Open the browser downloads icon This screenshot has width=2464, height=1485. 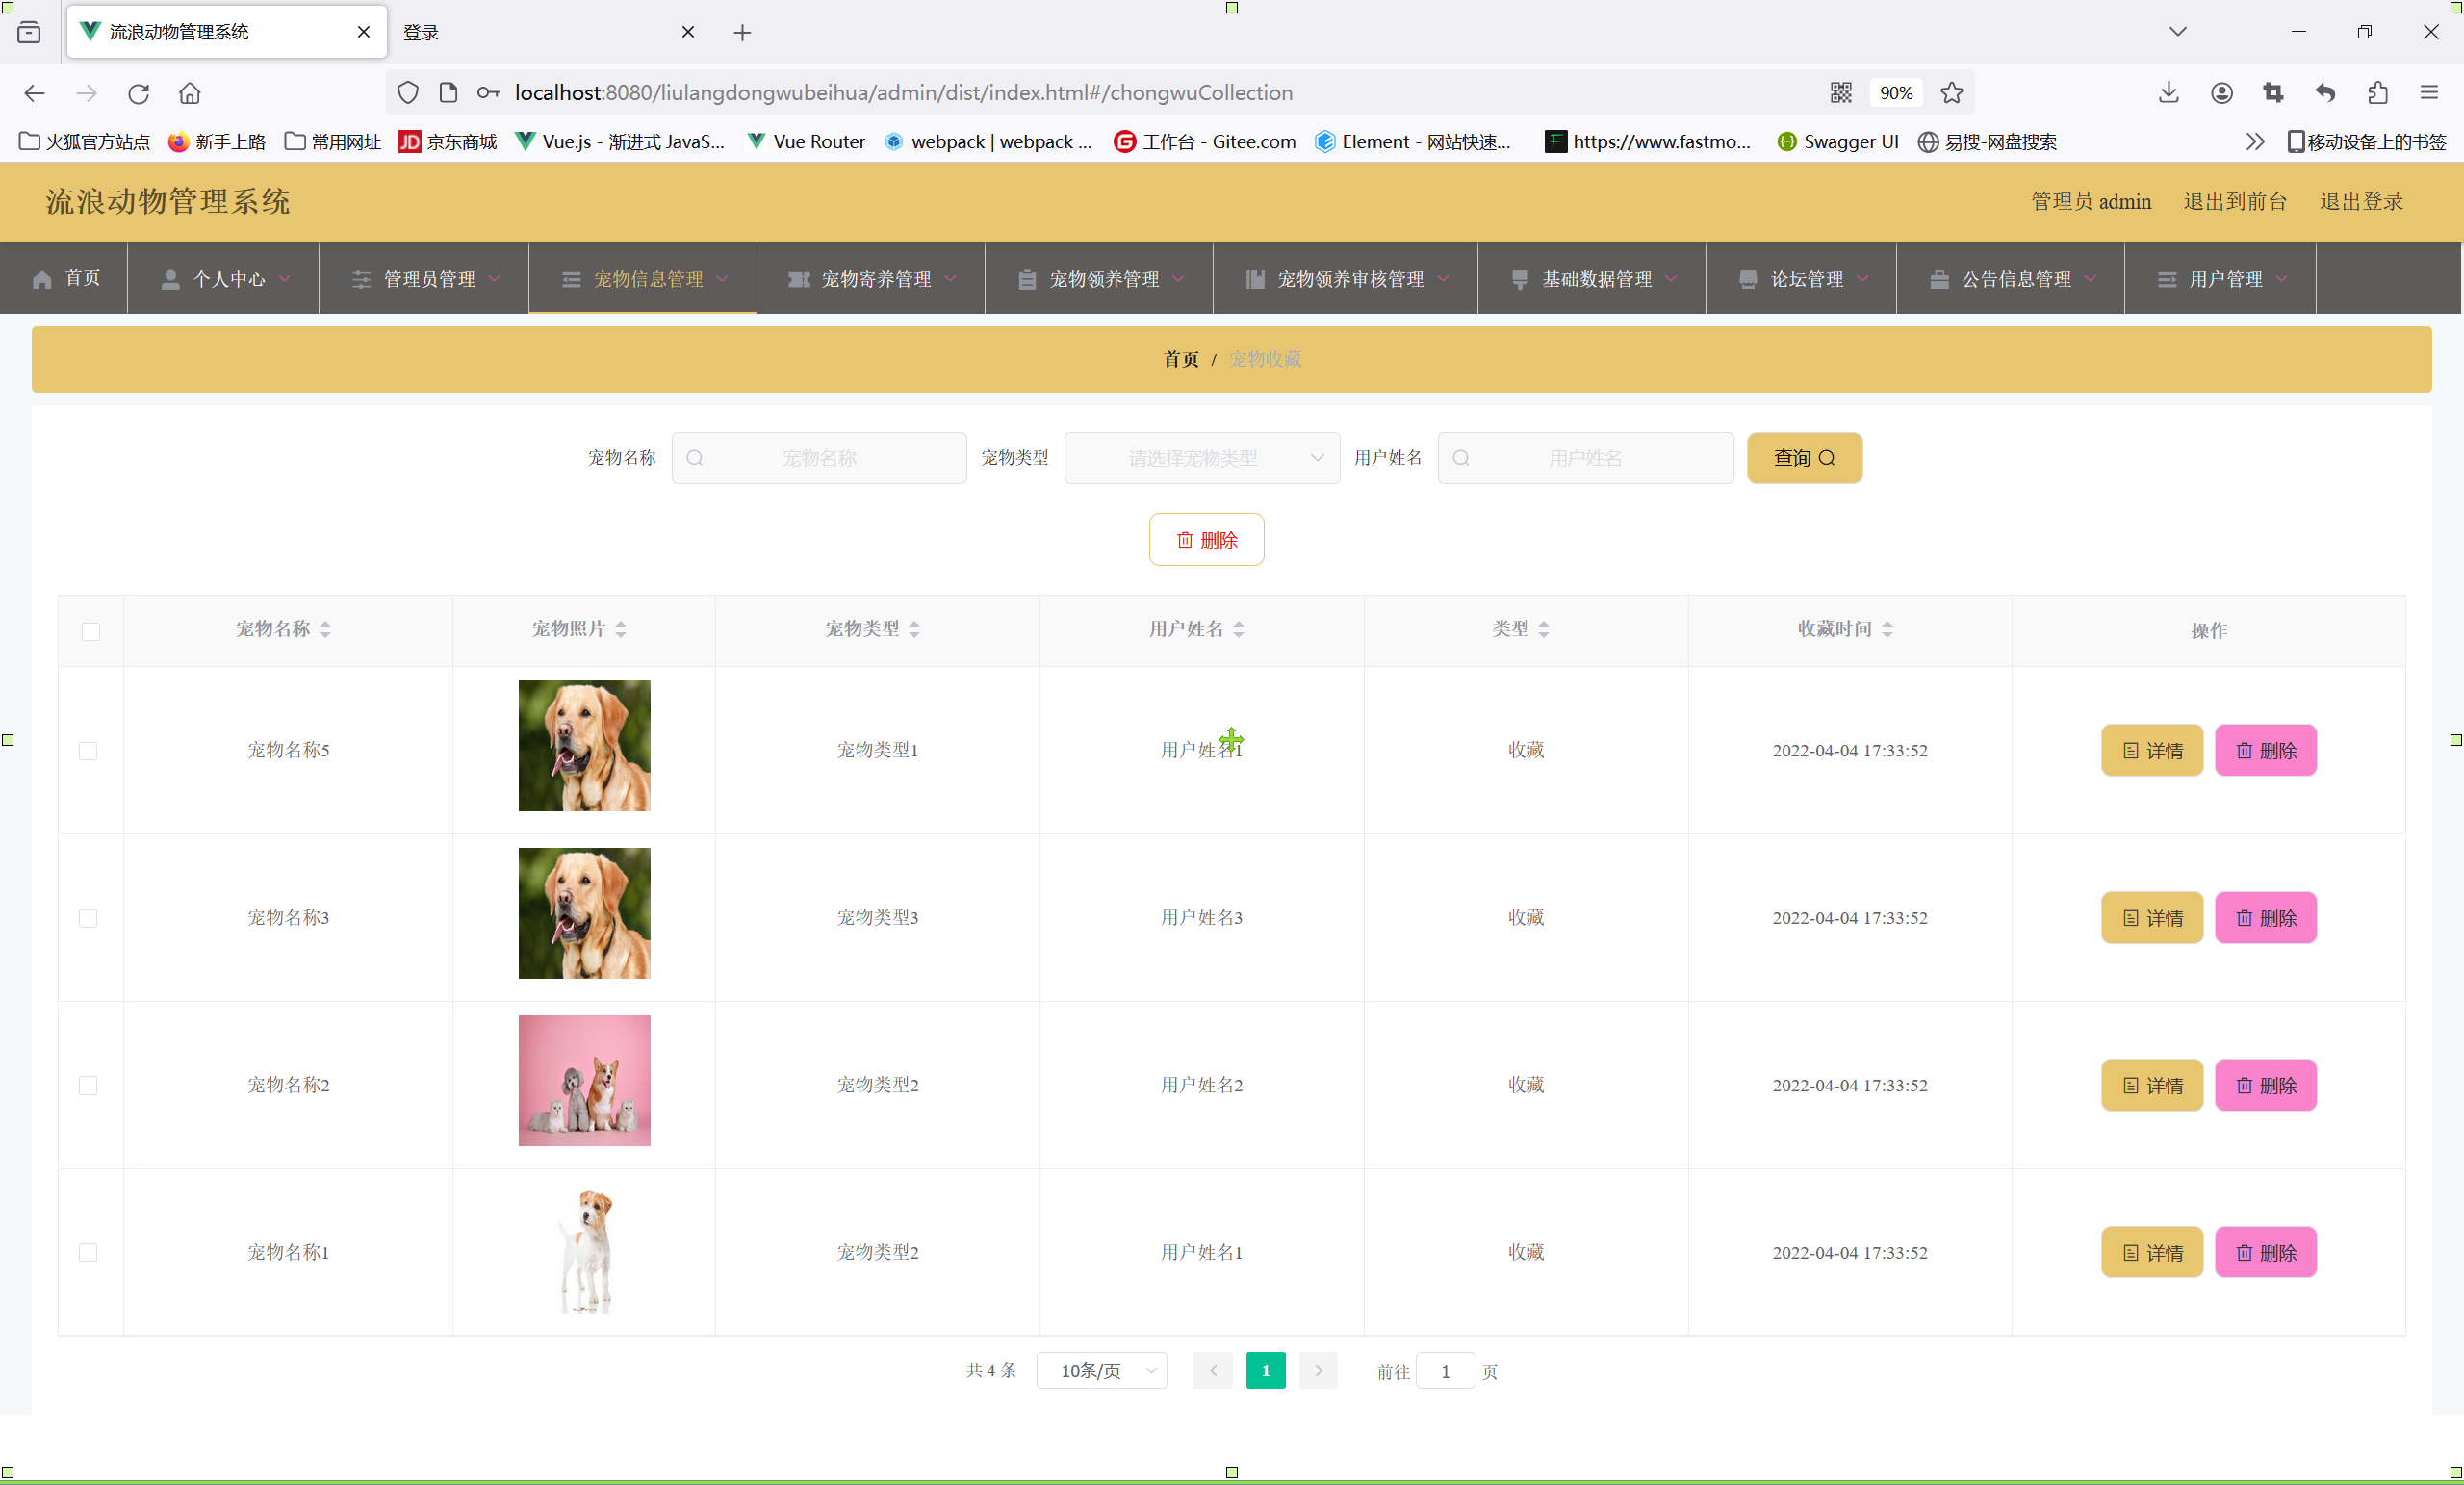pos(2168,93)
